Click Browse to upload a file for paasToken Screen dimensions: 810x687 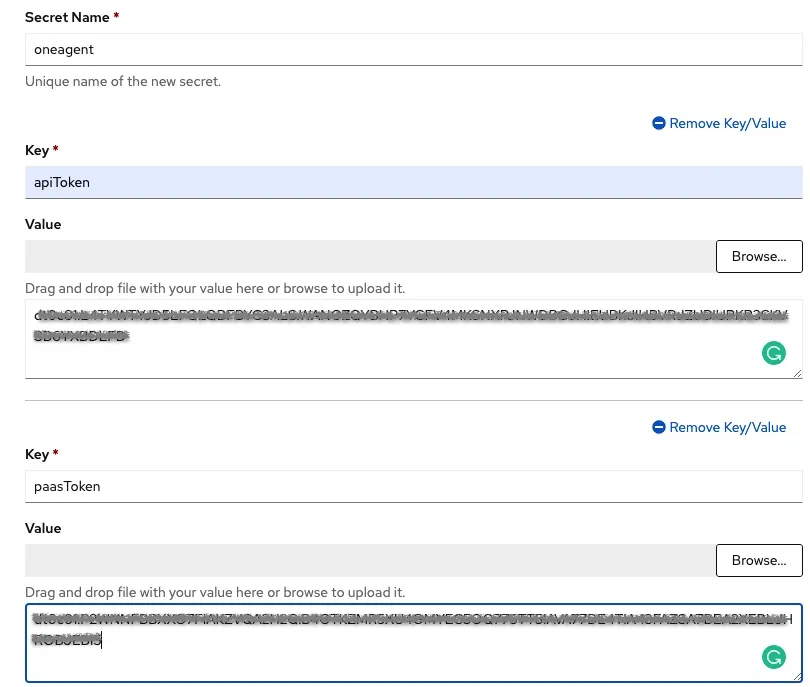(758, 560)
